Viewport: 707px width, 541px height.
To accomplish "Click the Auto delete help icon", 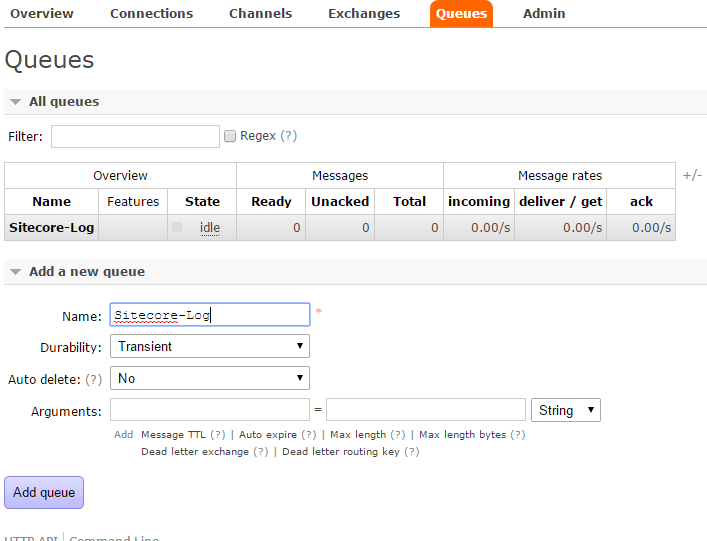I will coord(94,380).
